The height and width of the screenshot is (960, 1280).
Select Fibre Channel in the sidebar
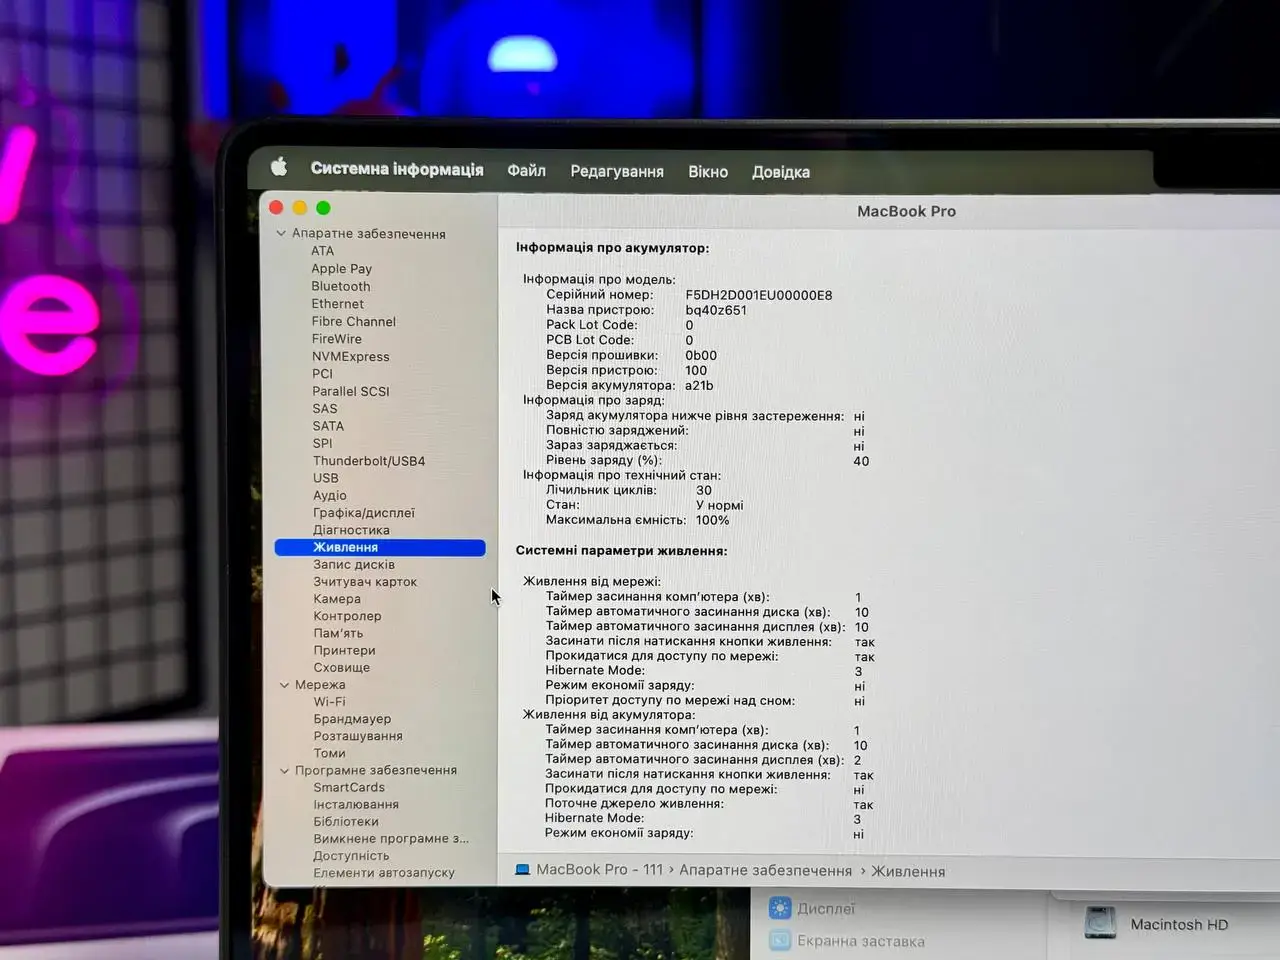pyautogui.click(x=353, y=321)
